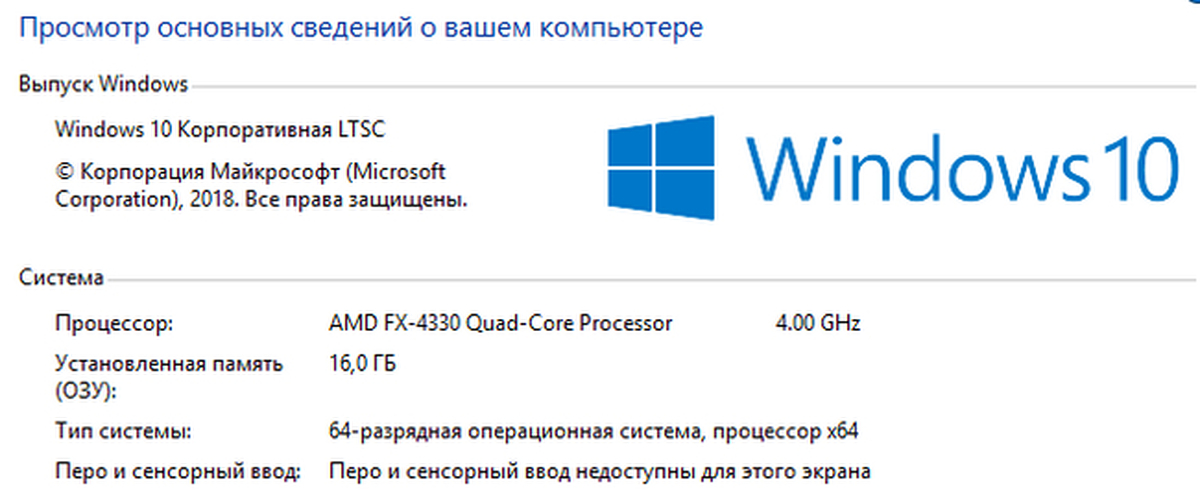Select the "Система" section header
The width and height of the screenshot is (1200, 504).
click(x=61, y=278)
